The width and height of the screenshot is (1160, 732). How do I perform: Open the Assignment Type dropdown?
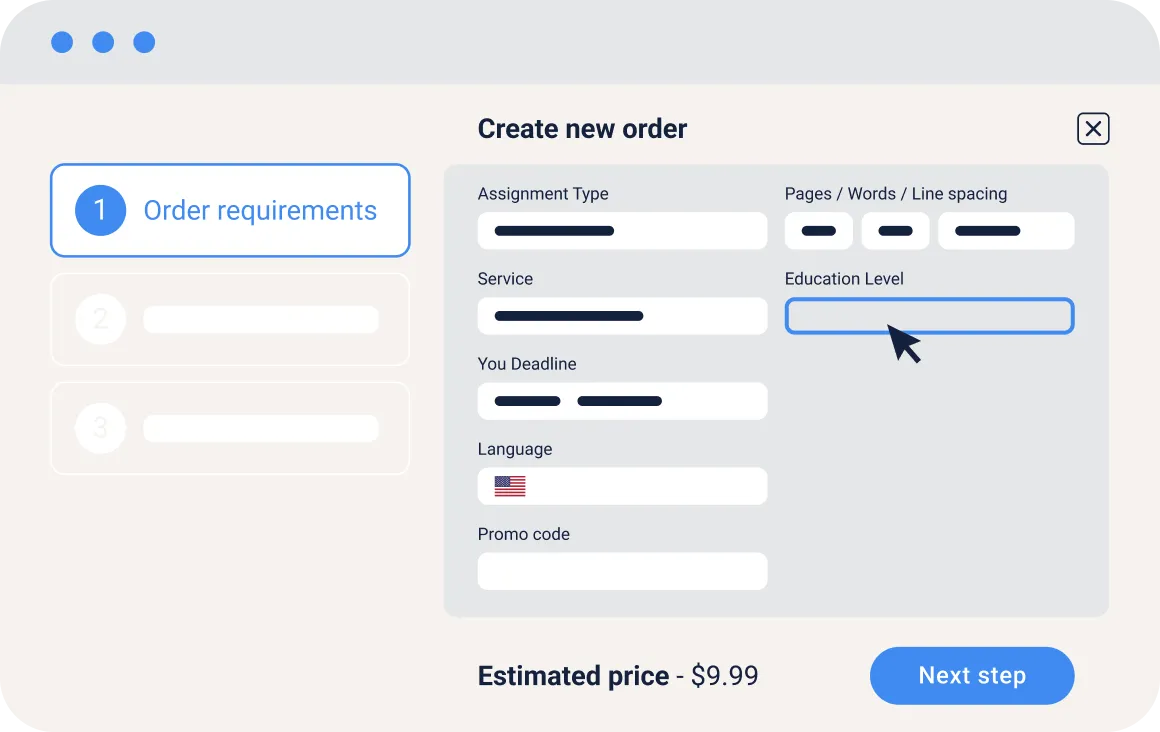[622, 231]
